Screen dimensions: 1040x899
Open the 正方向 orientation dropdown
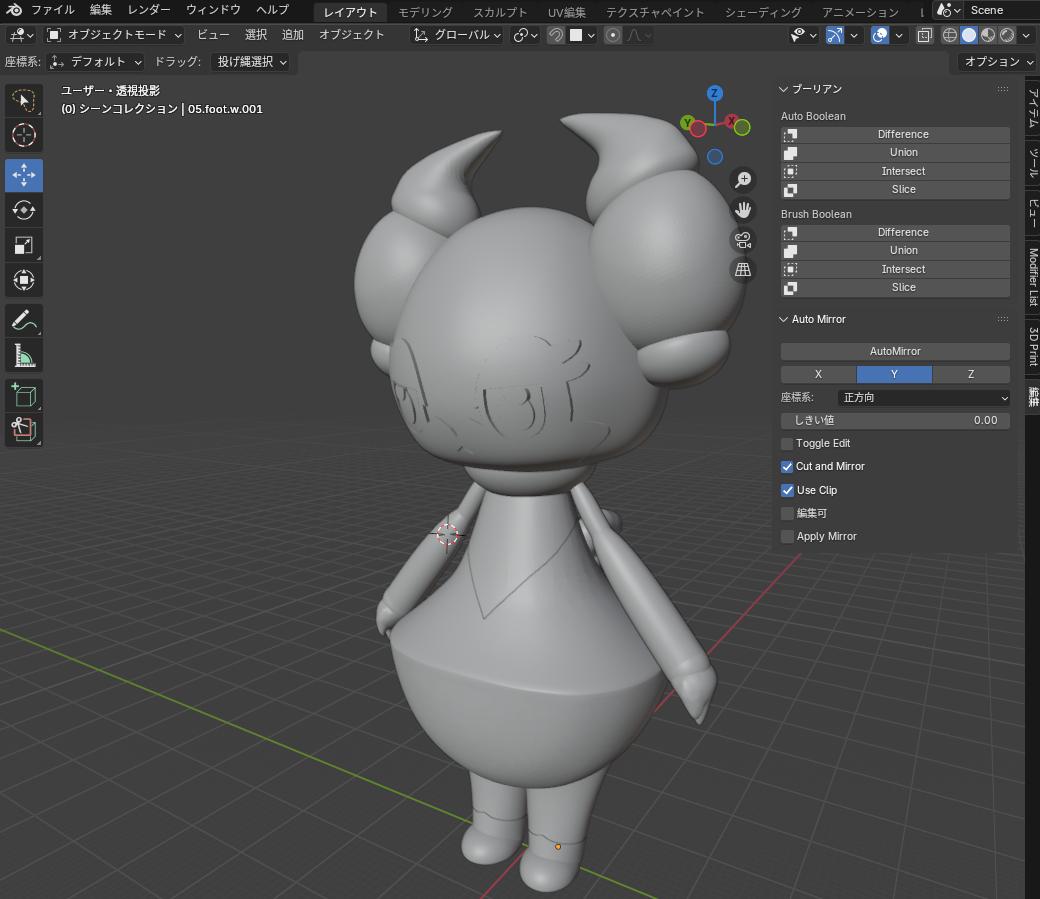click(923, 397)
